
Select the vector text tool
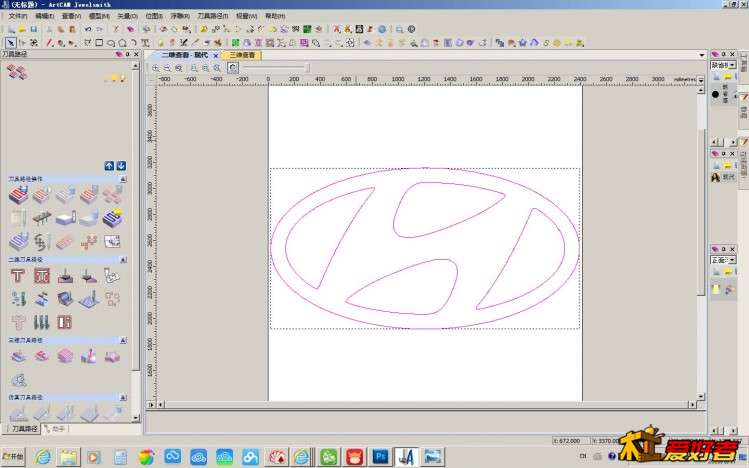coord(145,43)
